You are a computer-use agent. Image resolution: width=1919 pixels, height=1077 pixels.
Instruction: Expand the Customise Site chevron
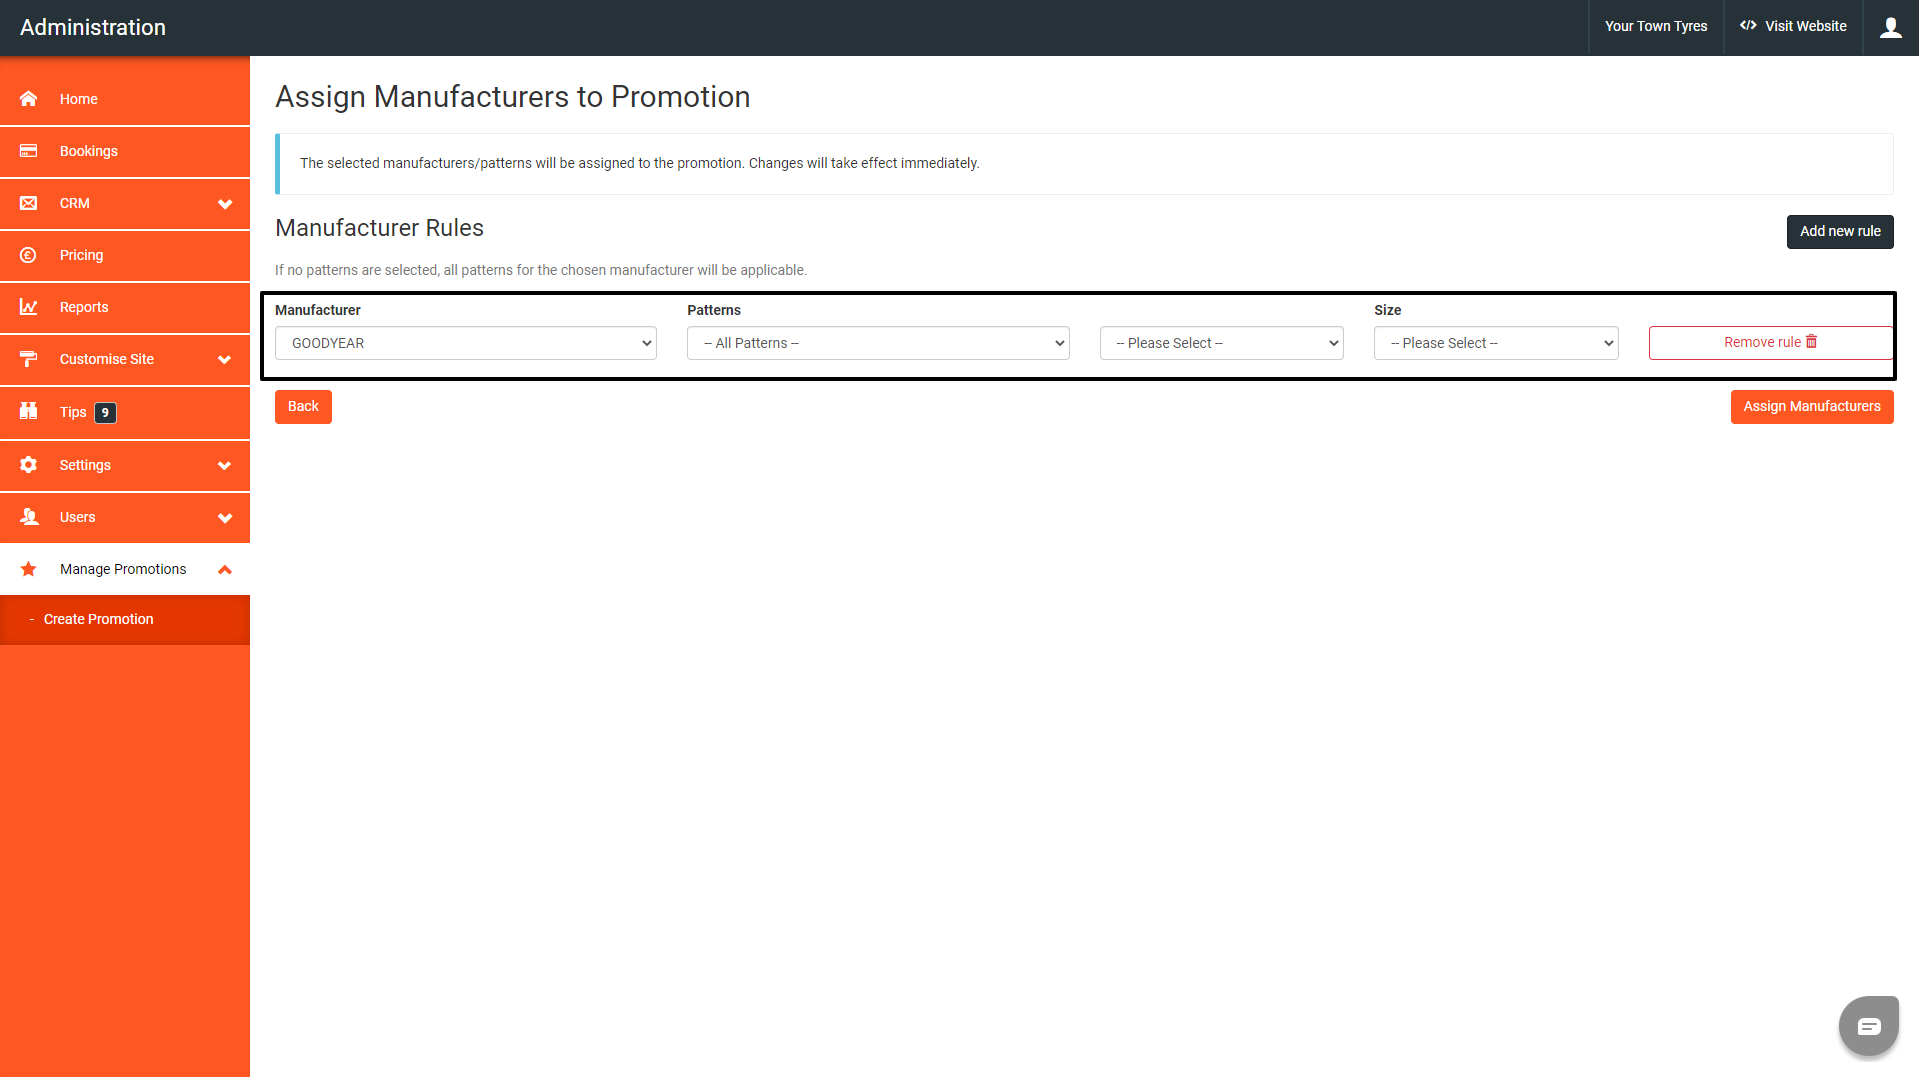(225, 360)
